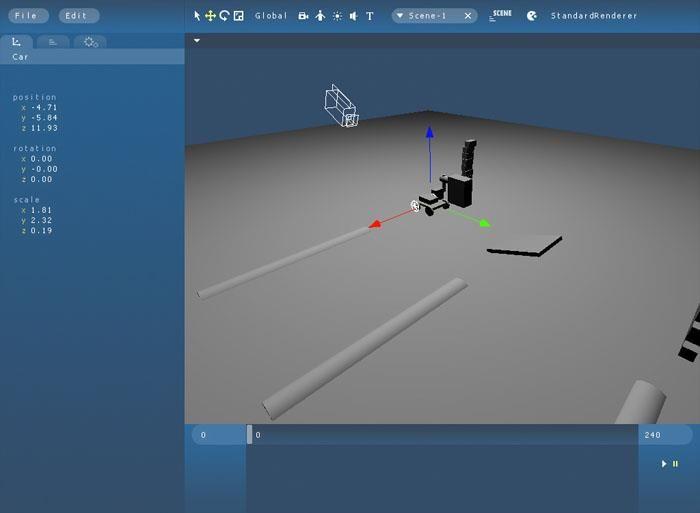Viewport: 700px width, 513px height.
Task: Select the arrow selection tool
Action: pos(197,16)
